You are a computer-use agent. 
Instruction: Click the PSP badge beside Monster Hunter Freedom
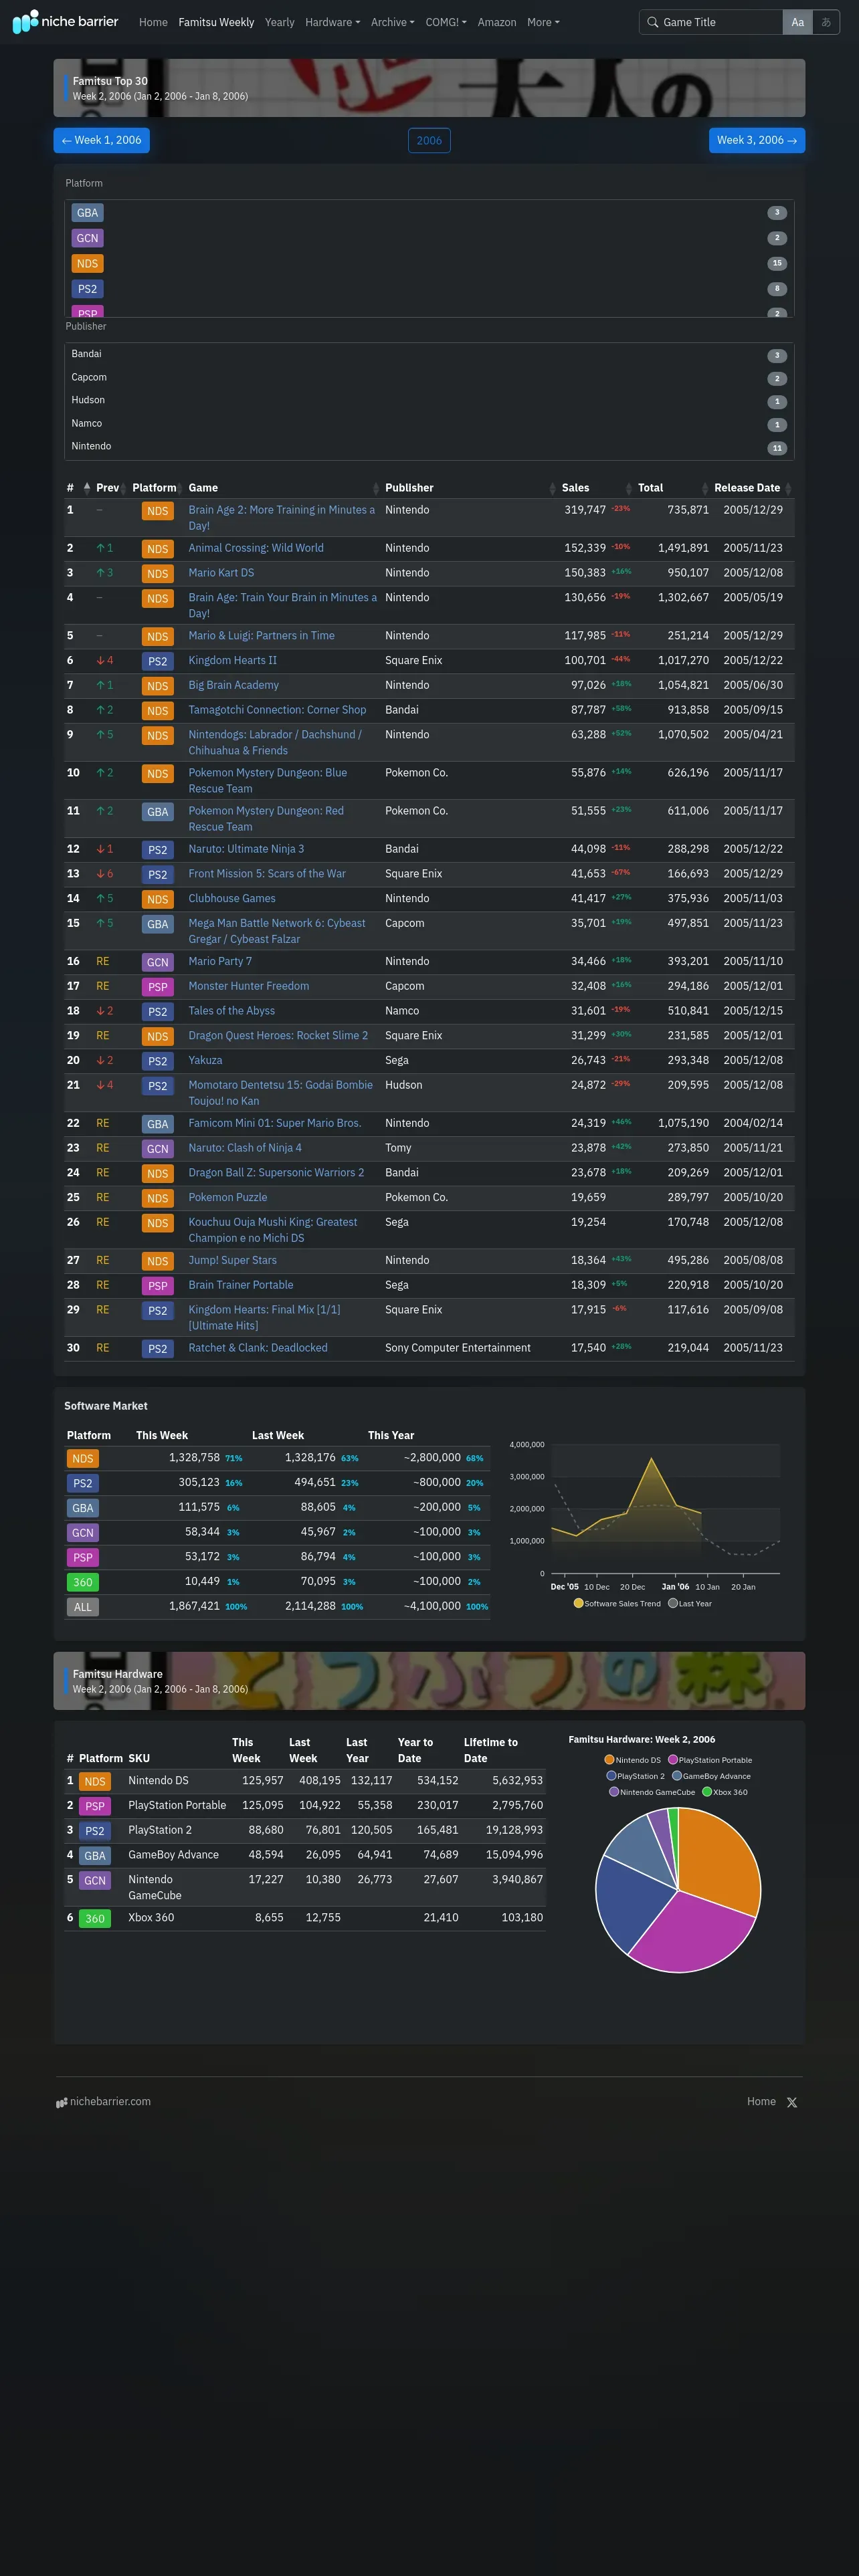click(158, 987)
